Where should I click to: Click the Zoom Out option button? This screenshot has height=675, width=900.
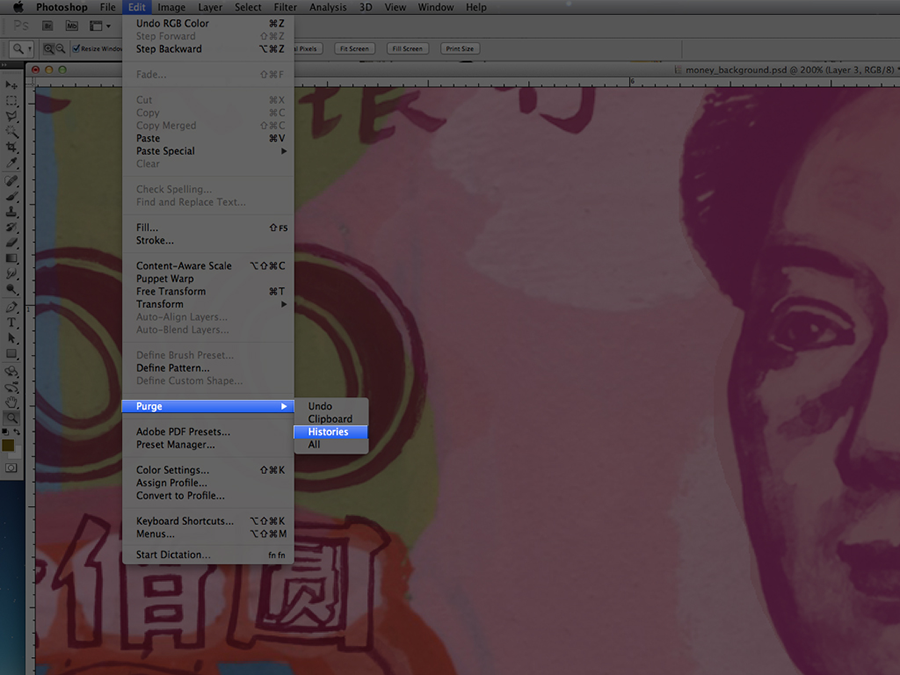pos(60,49)
